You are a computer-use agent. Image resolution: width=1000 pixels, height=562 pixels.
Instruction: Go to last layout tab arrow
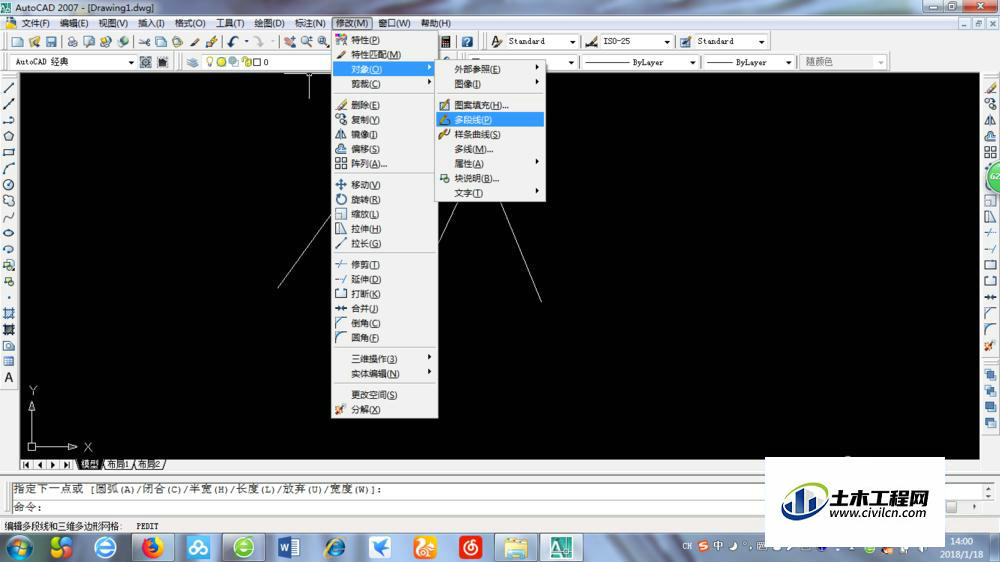(x=66, y=465)
